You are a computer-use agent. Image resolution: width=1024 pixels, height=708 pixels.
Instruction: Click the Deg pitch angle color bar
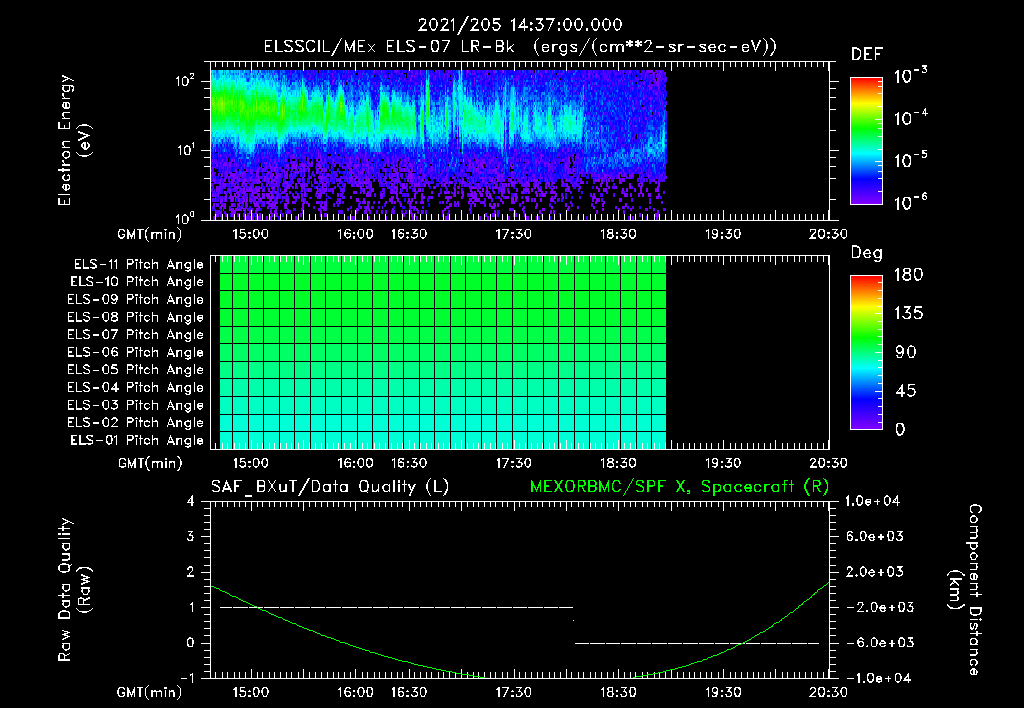tap(866, 352)
